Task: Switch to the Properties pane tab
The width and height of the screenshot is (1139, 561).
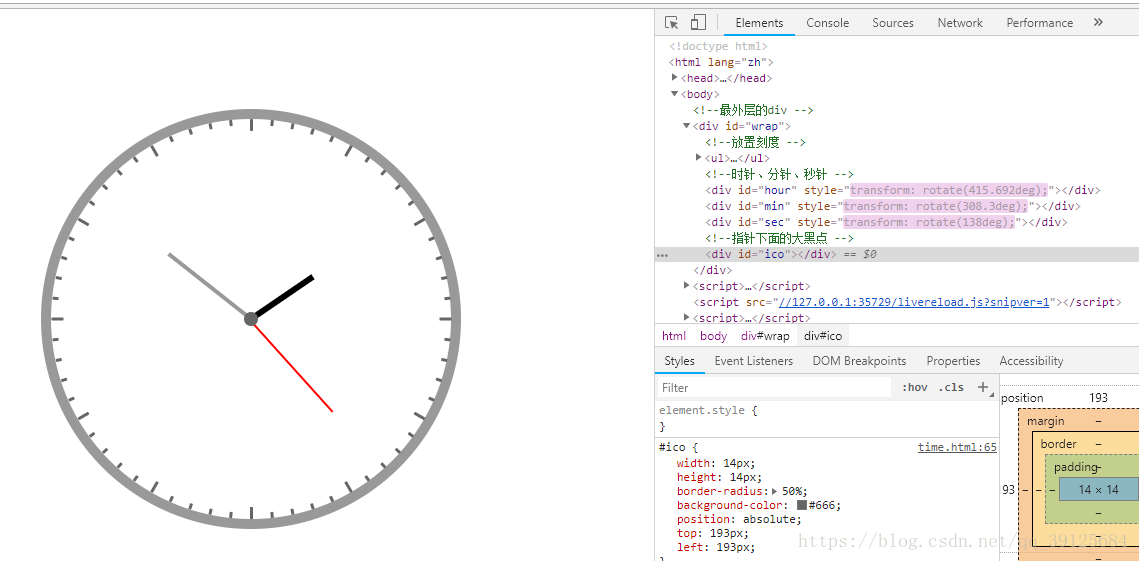Action: pyautogui.click(x=953, y=361)
